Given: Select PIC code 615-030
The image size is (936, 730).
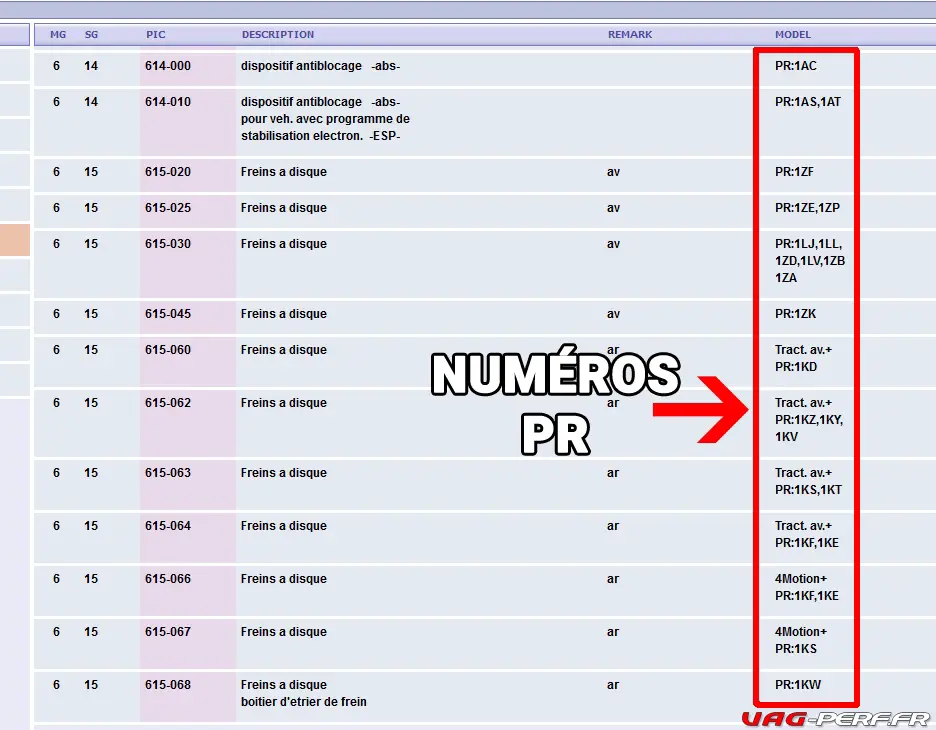Looking at the screenshot, I should (168, 244).
